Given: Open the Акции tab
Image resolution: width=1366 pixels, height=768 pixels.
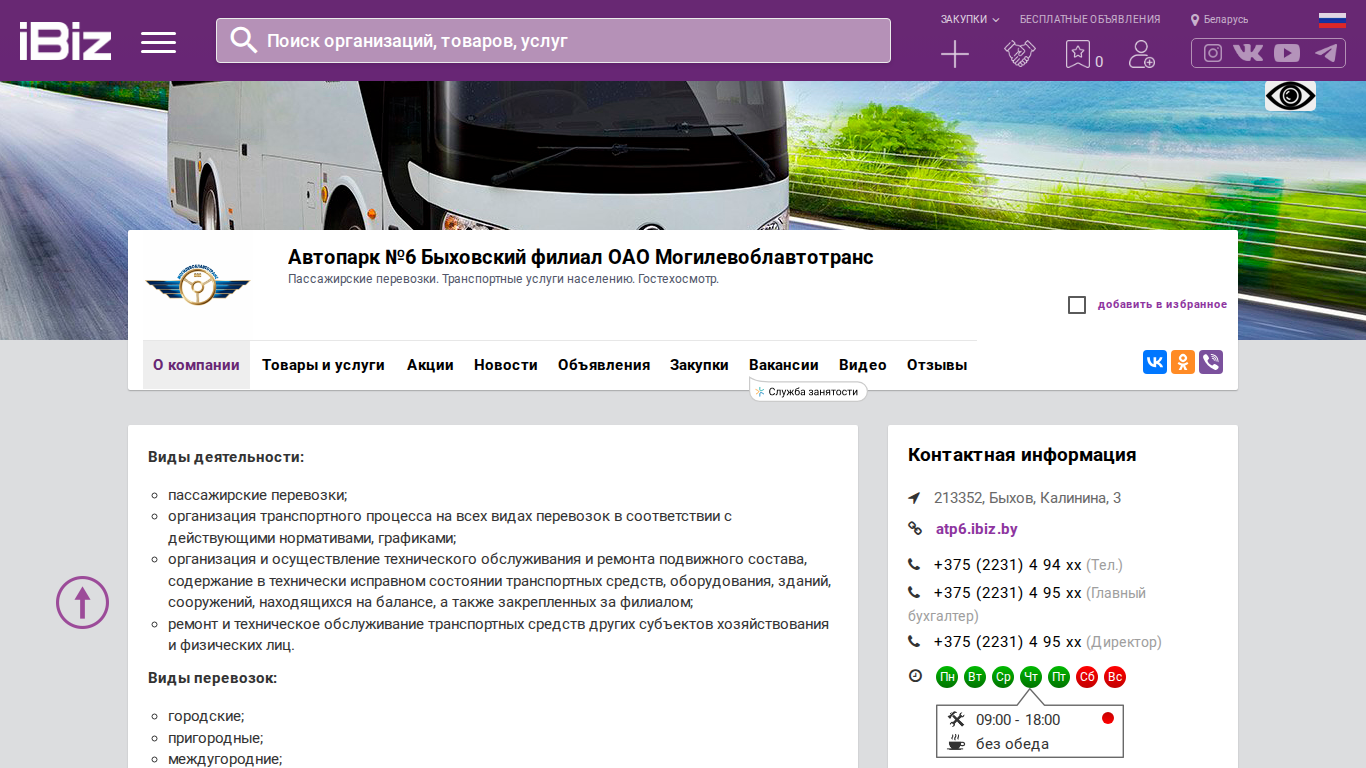Looking at the screenshot, I should pos(430,365).
